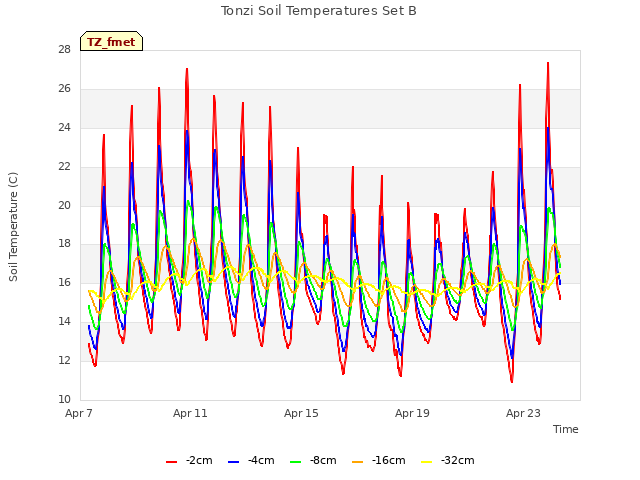Click the 16 y-axis tick label
640x480 pixels.
click(64, 282)
